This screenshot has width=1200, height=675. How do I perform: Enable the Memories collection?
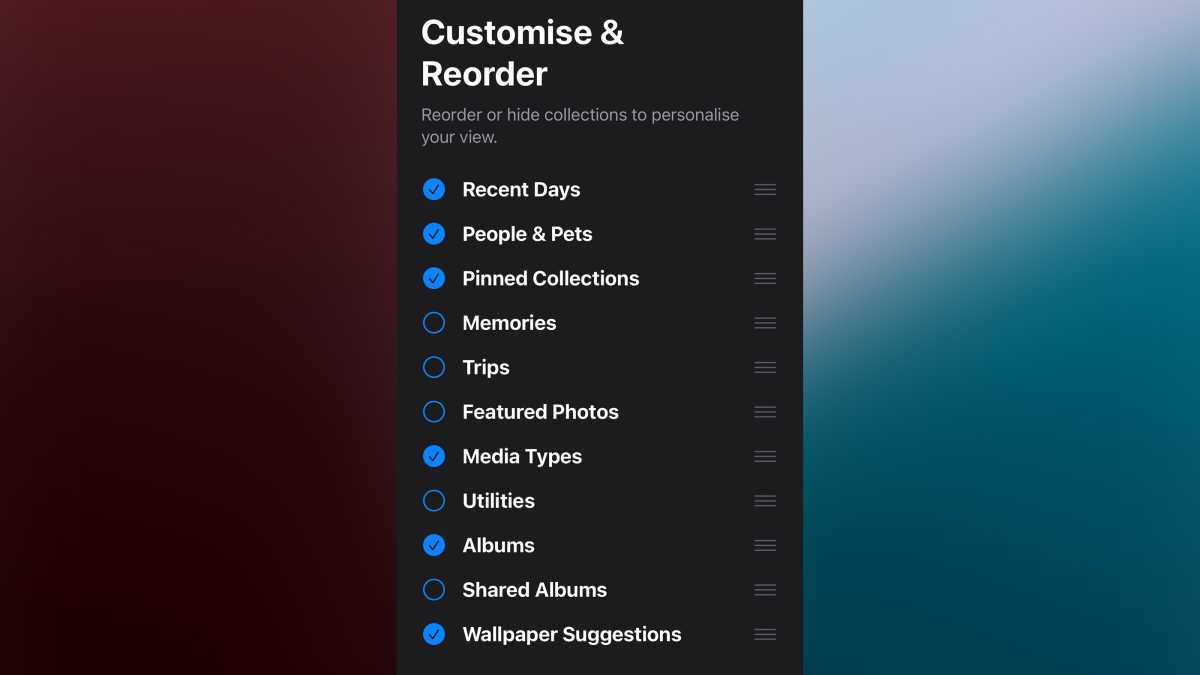coord(434,322)
